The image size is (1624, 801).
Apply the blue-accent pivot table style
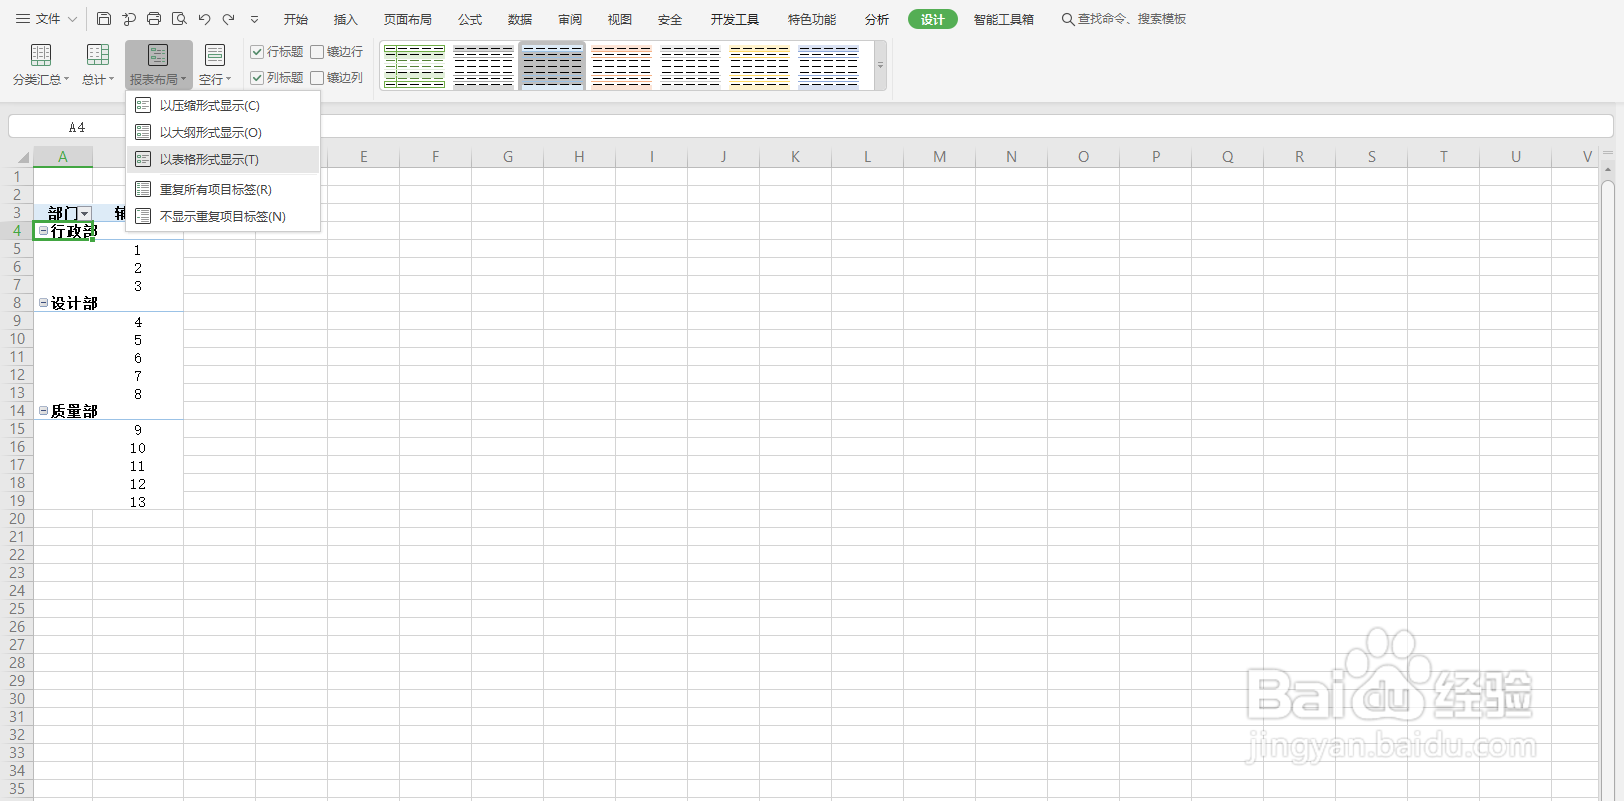pyautogui.click(x=828, y=66)
